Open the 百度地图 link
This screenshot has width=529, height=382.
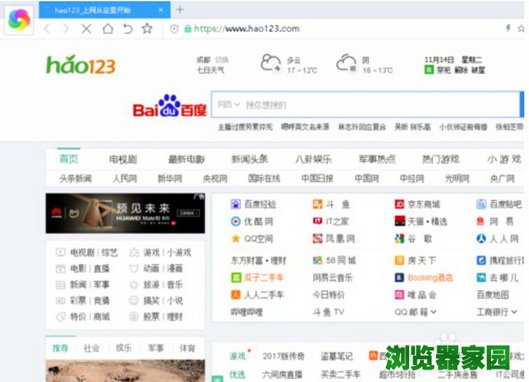493,295
